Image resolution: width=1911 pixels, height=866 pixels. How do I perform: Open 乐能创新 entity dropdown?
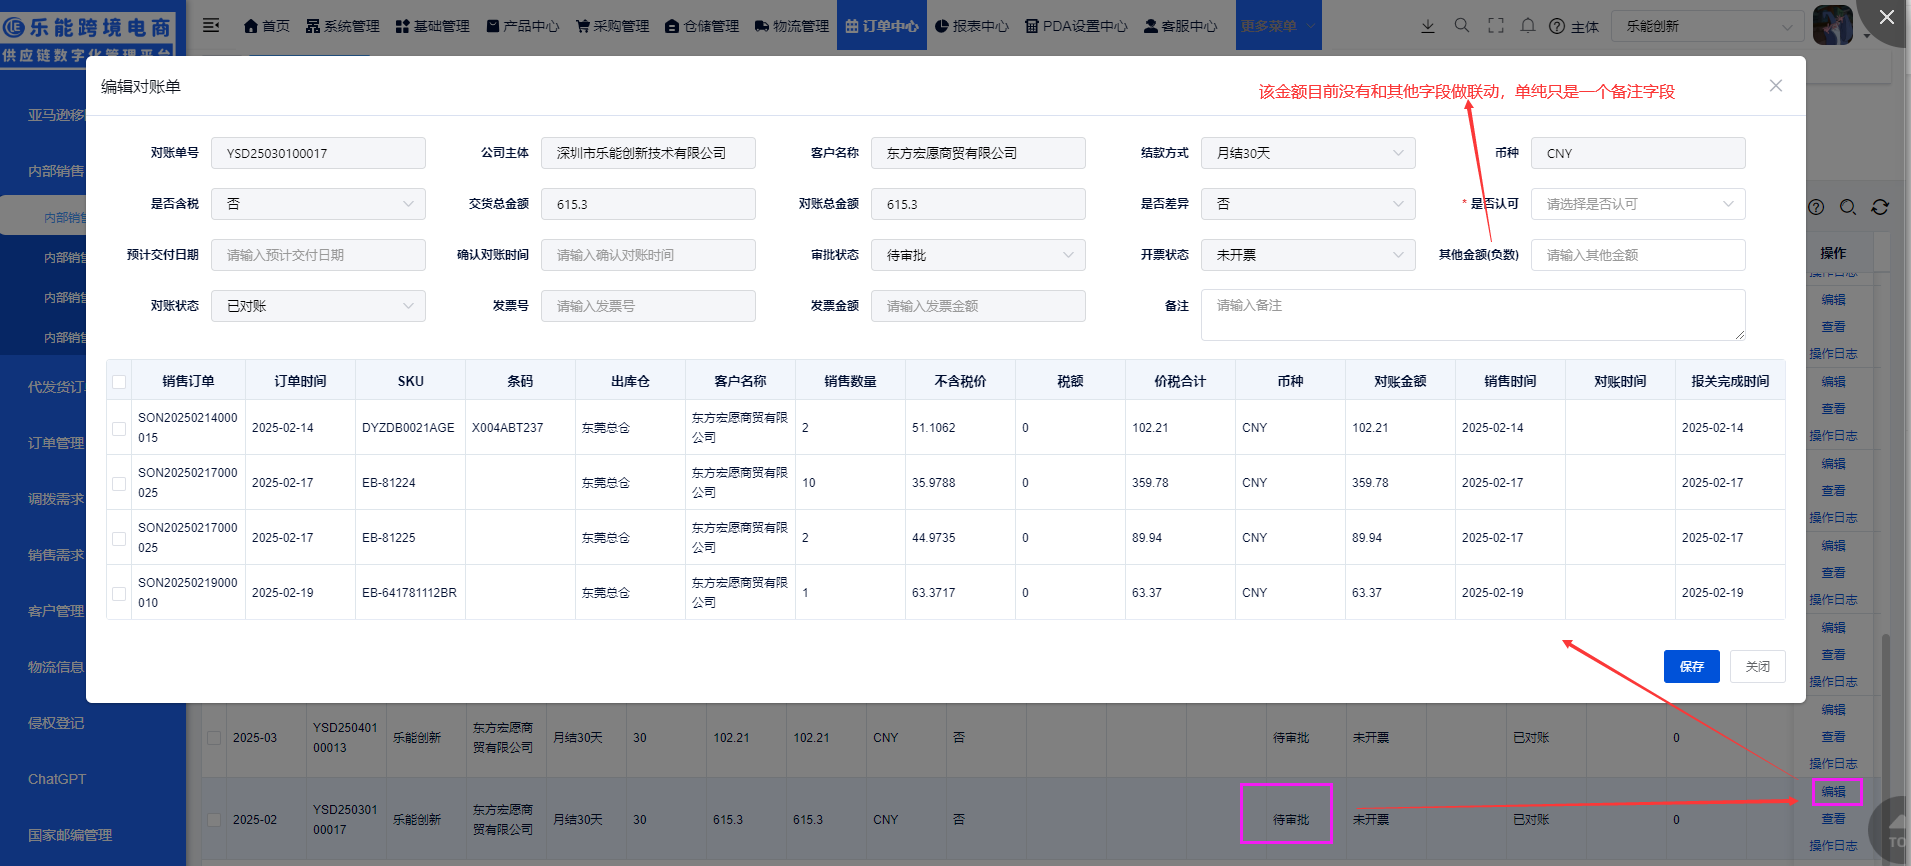1708,26
